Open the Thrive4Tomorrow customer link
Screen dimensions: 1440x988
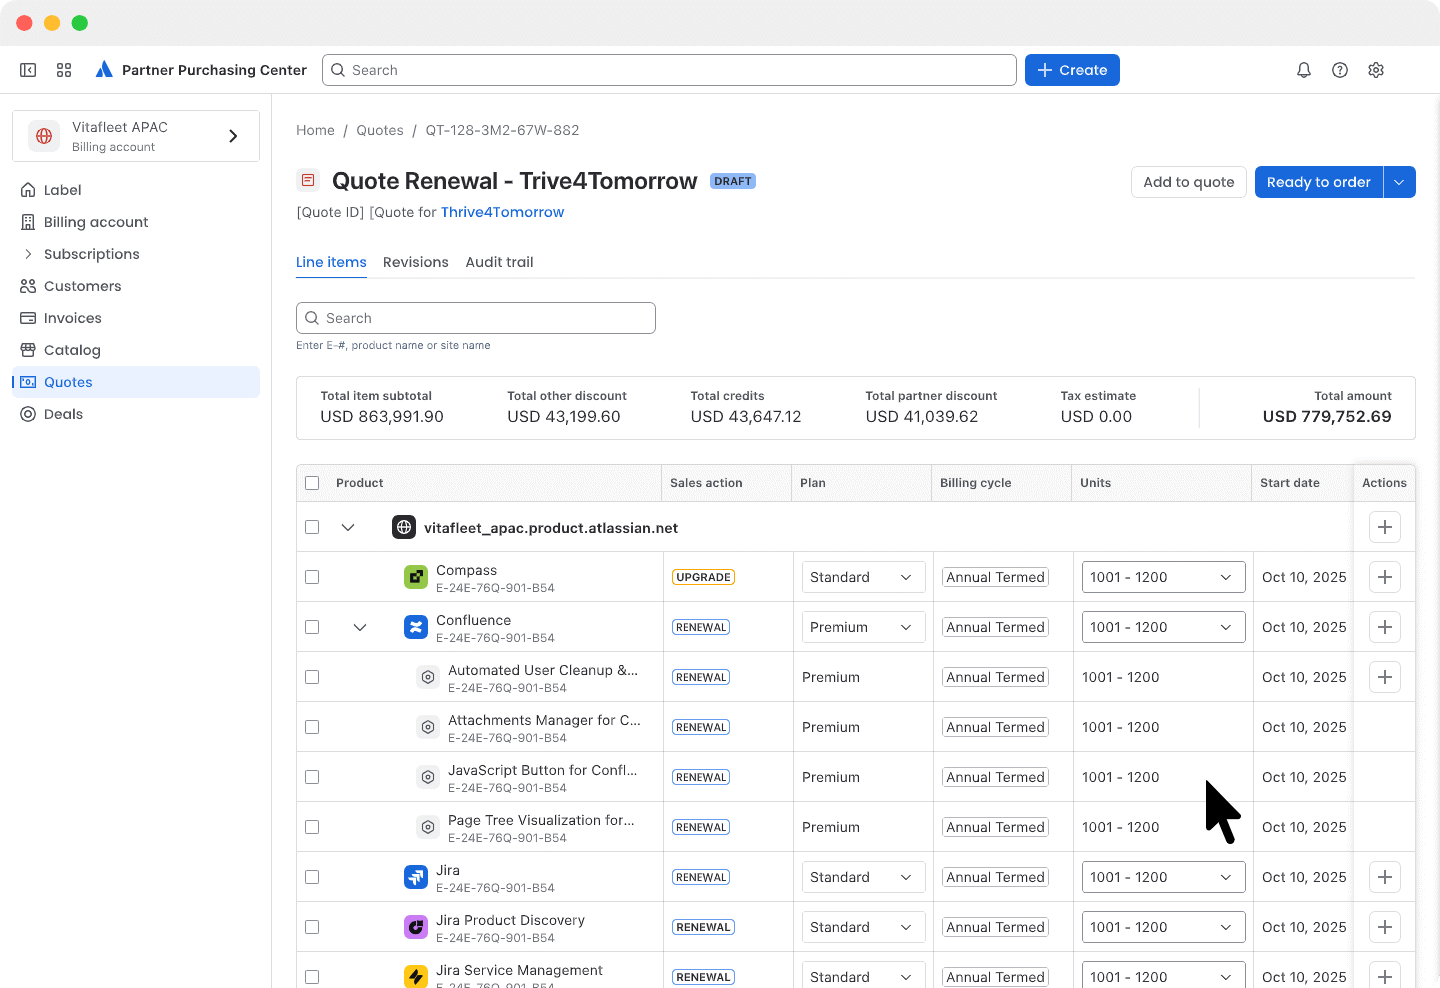coord(502,212)
